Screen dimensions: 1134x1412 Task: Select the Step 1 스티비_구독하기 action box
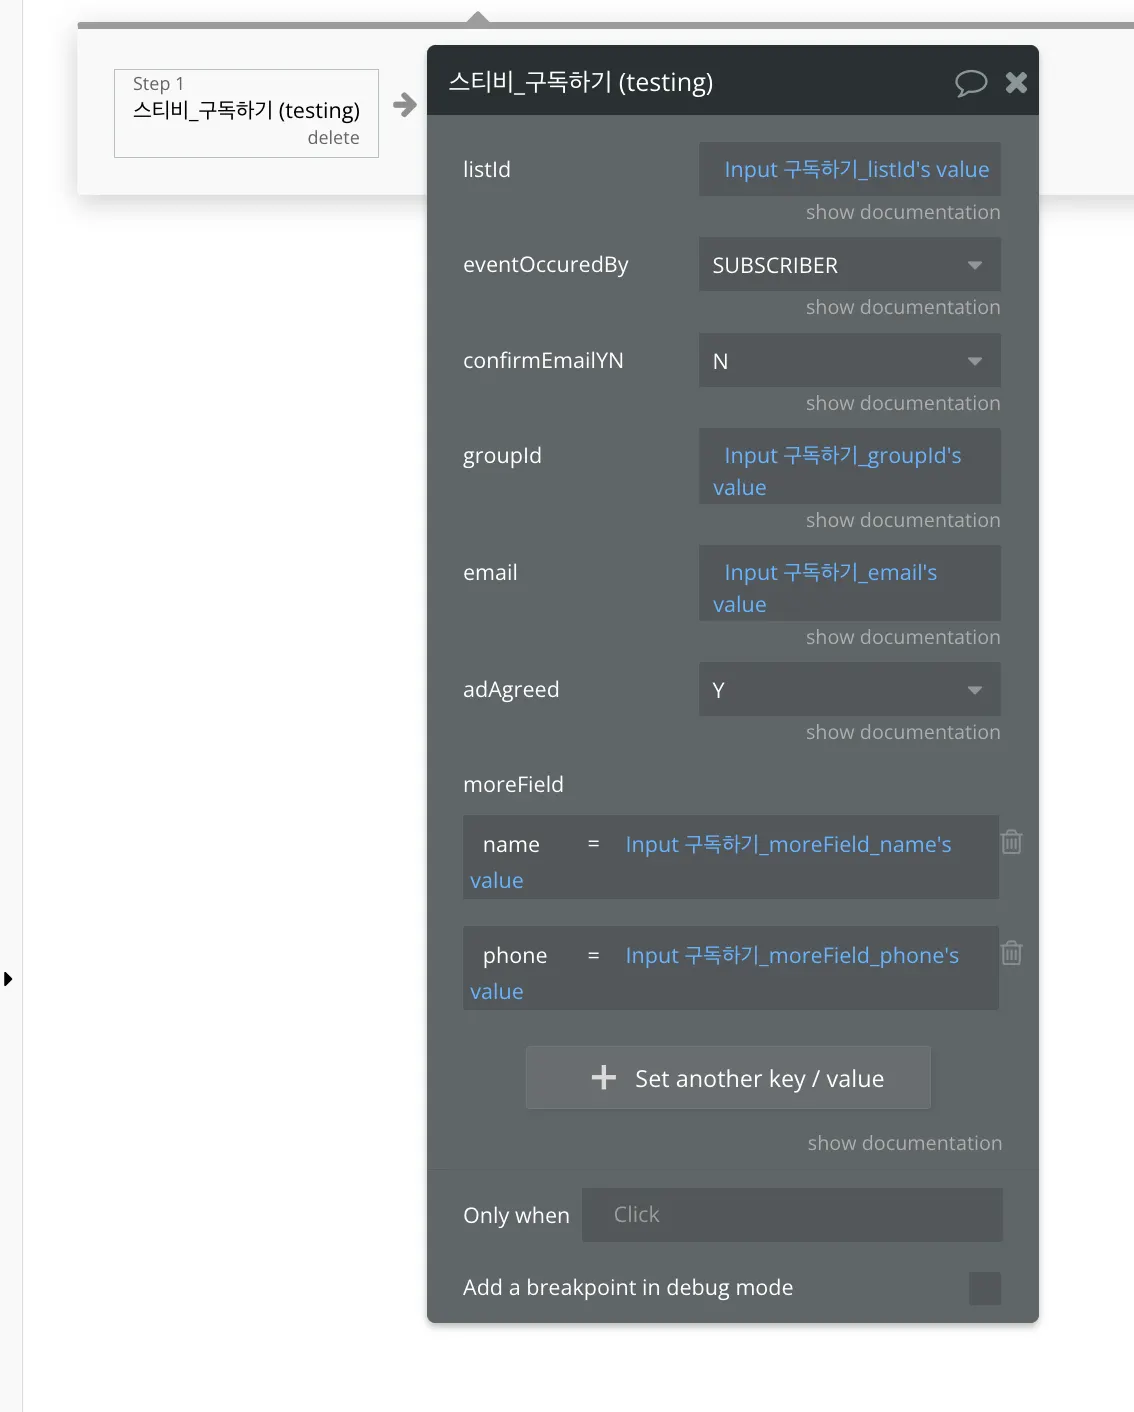click(246, 110)
